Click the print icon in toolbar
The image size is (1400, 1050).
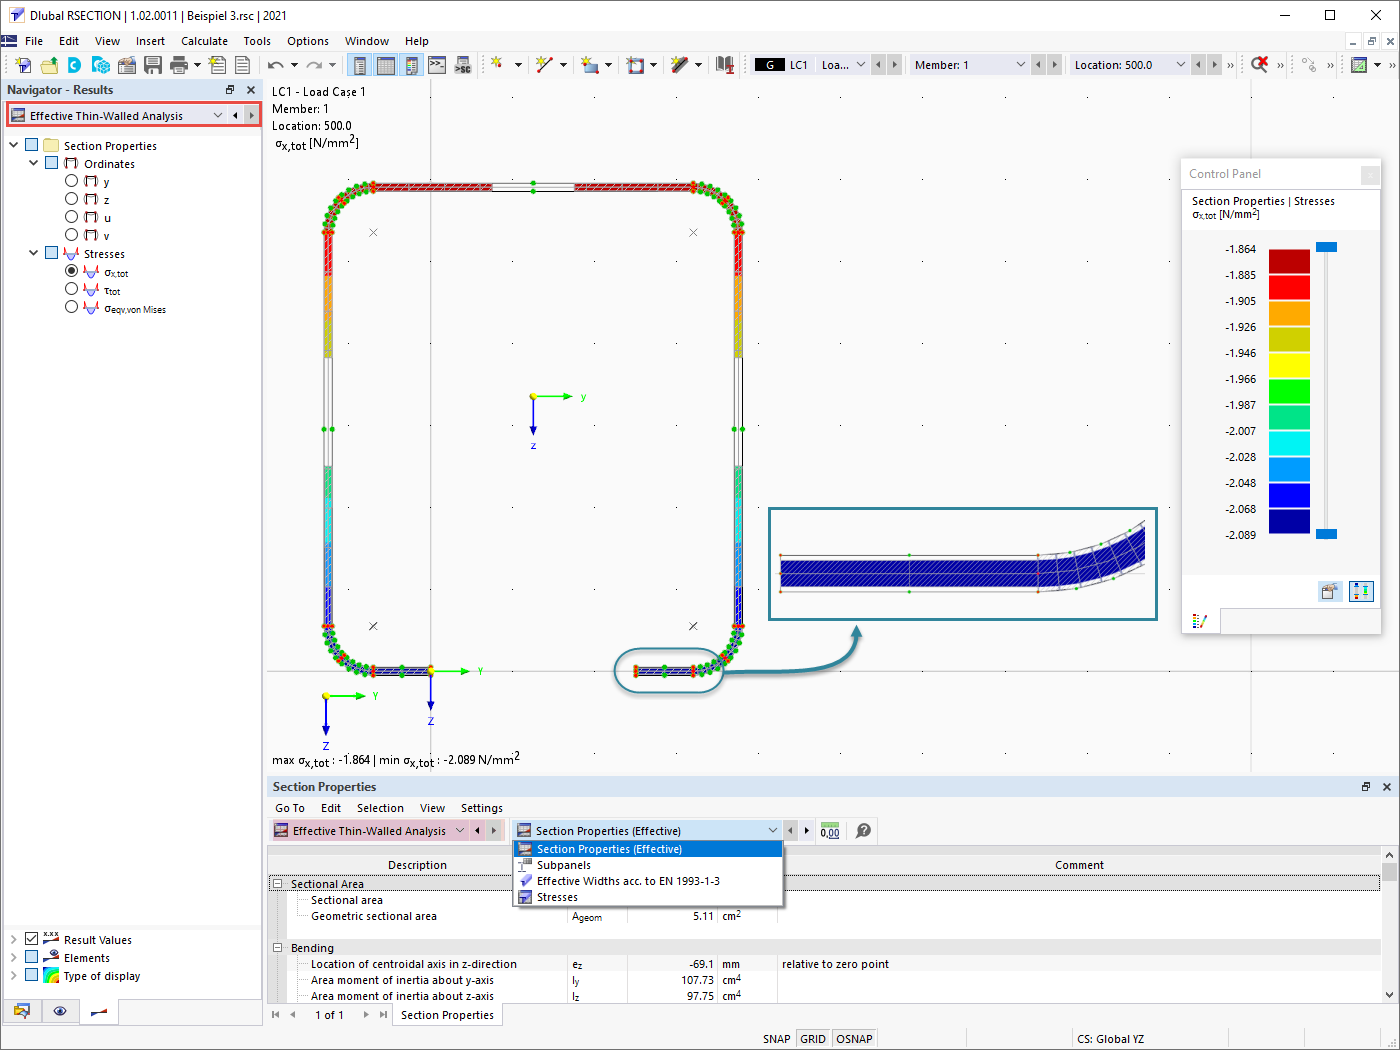(179, 65)
